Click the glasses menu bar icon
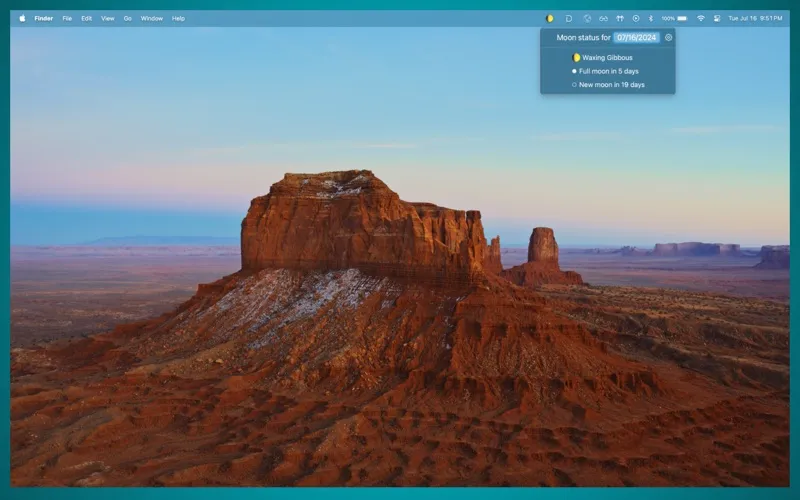 [603, 18]
